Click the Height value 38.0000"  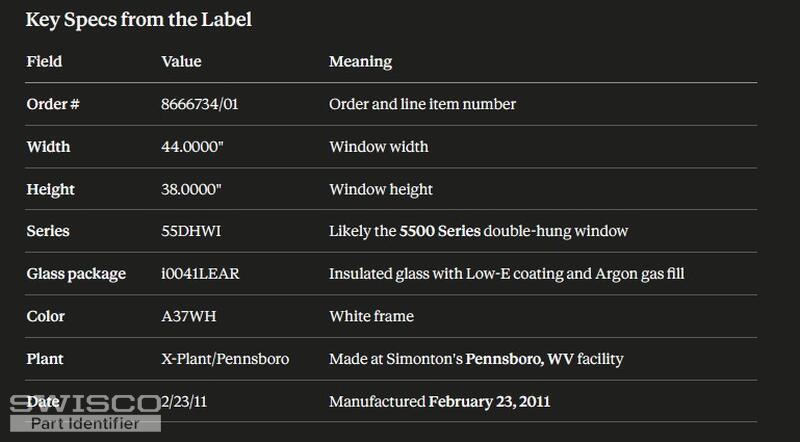tap(191, 189)
